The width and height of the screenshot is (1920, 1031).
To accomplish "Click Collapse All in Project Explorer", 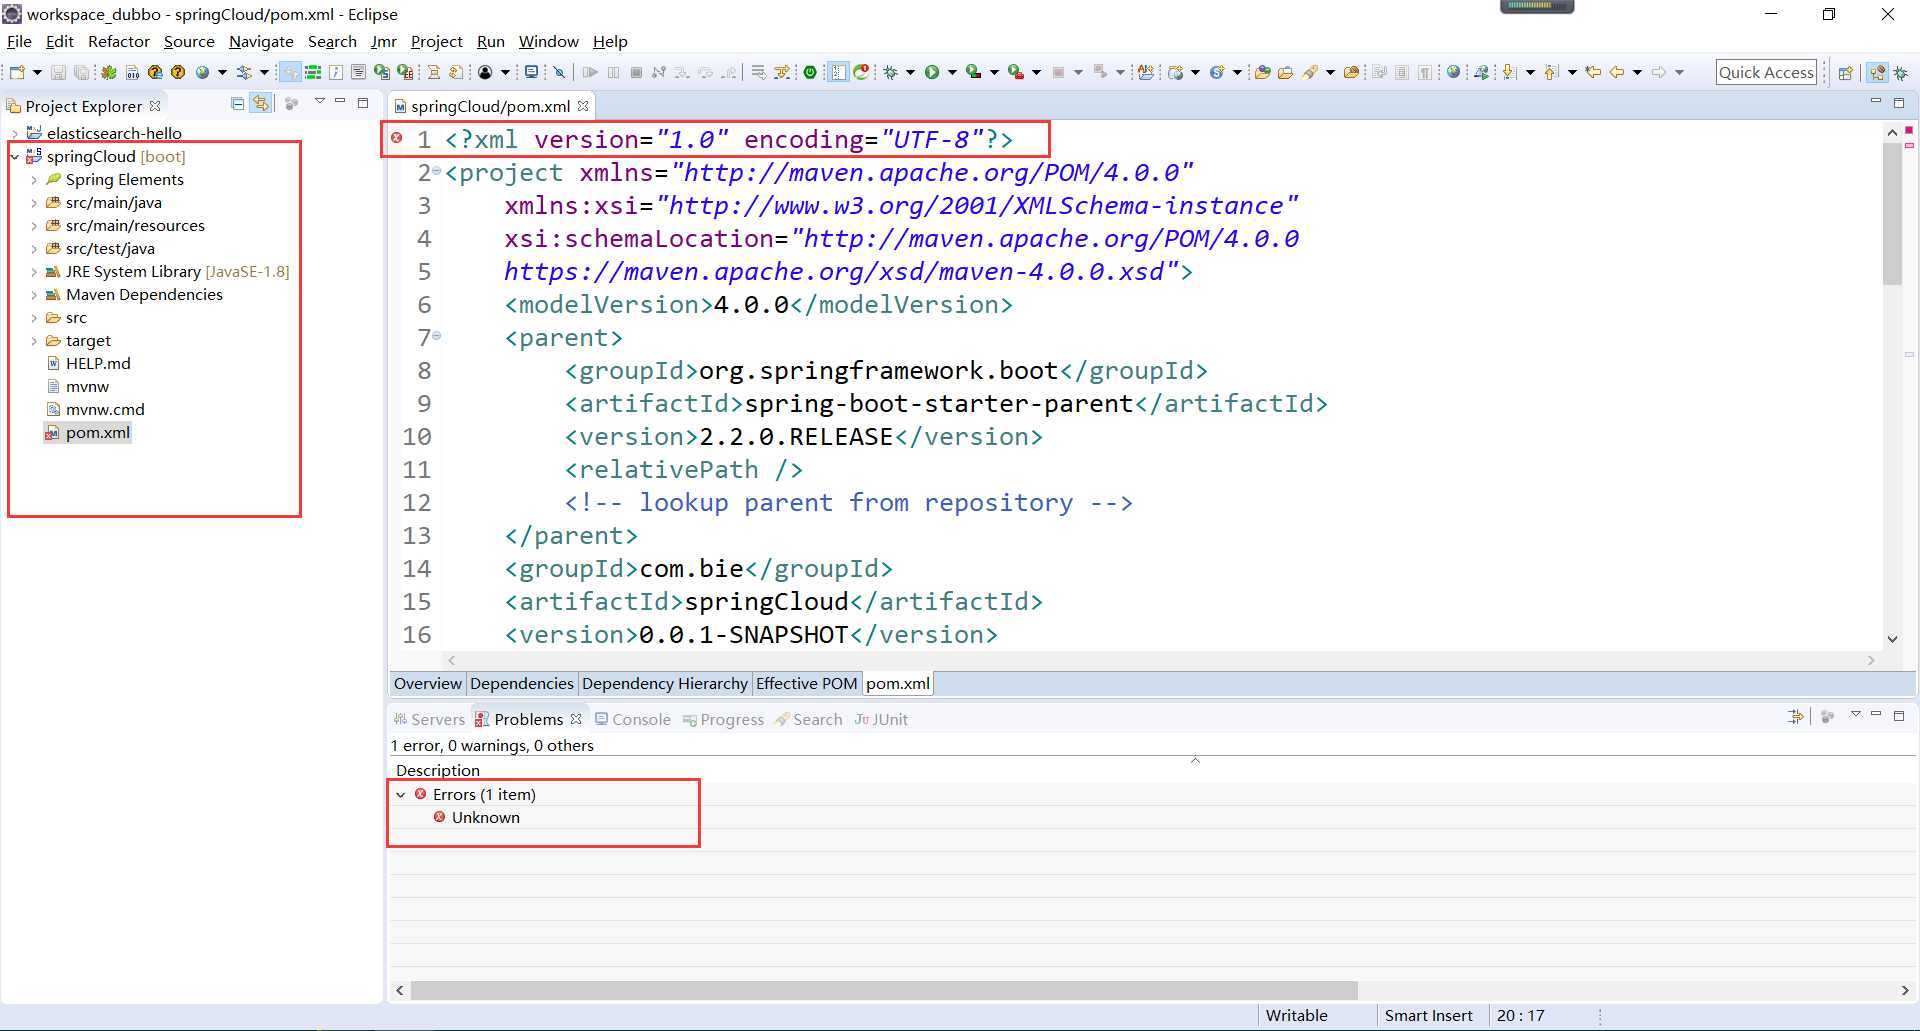I will (237, 103).
